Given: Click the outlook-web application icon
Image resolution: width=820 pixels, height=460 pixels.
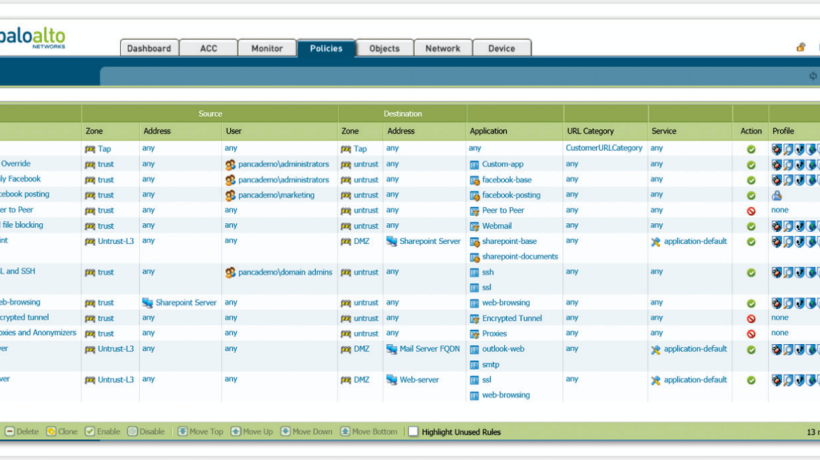Looking at the screenshot, I should coord(474,349).
